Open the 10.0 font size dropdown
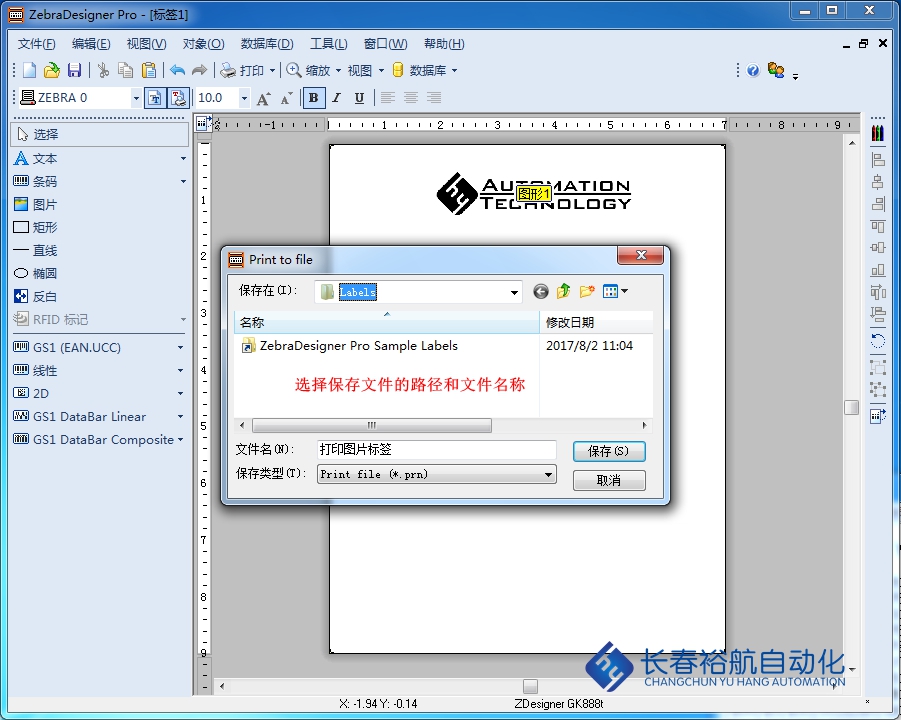 (x=244, y=98)
